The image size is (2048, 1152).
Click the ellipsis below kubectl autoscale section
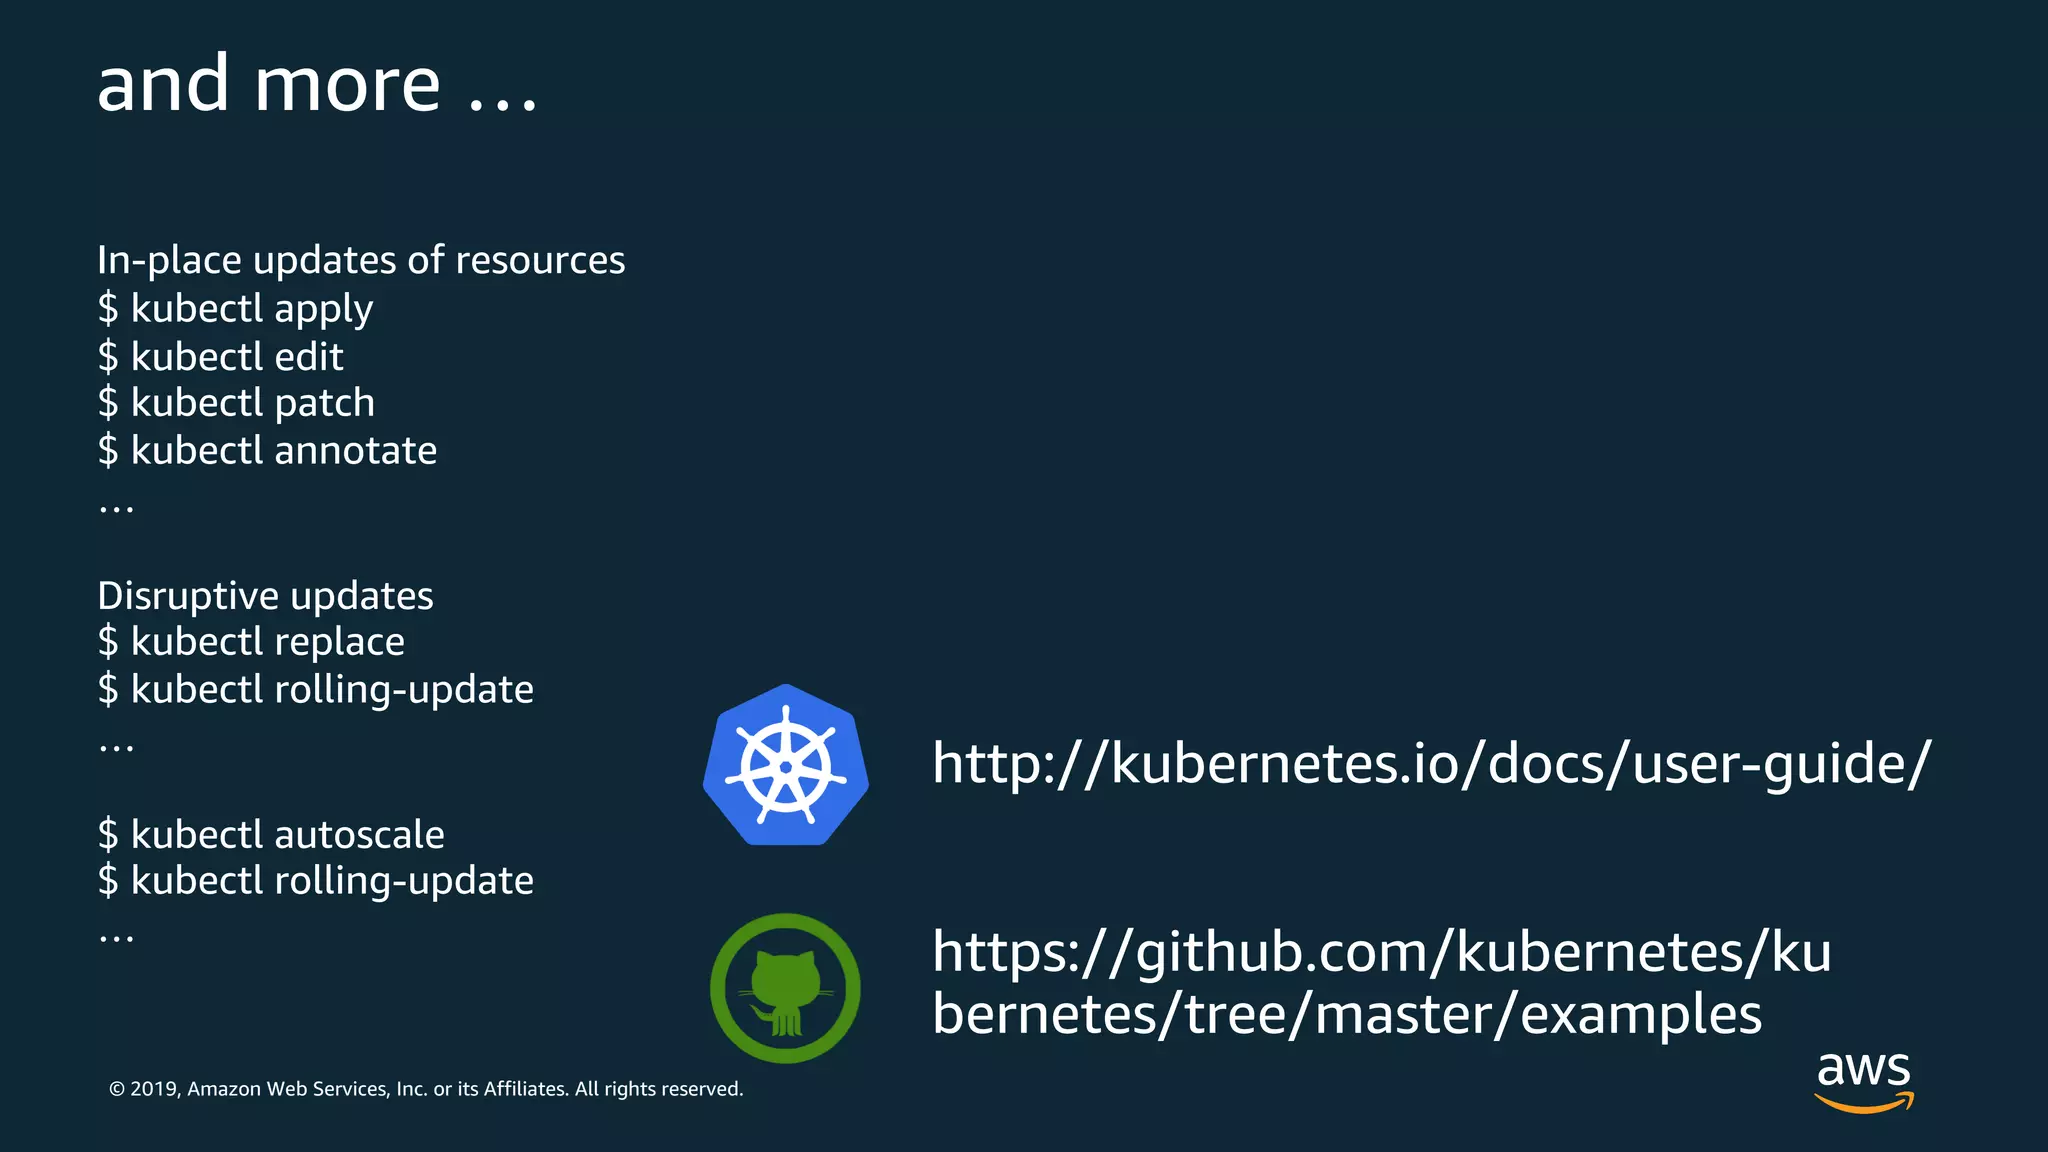pos(116,938)
